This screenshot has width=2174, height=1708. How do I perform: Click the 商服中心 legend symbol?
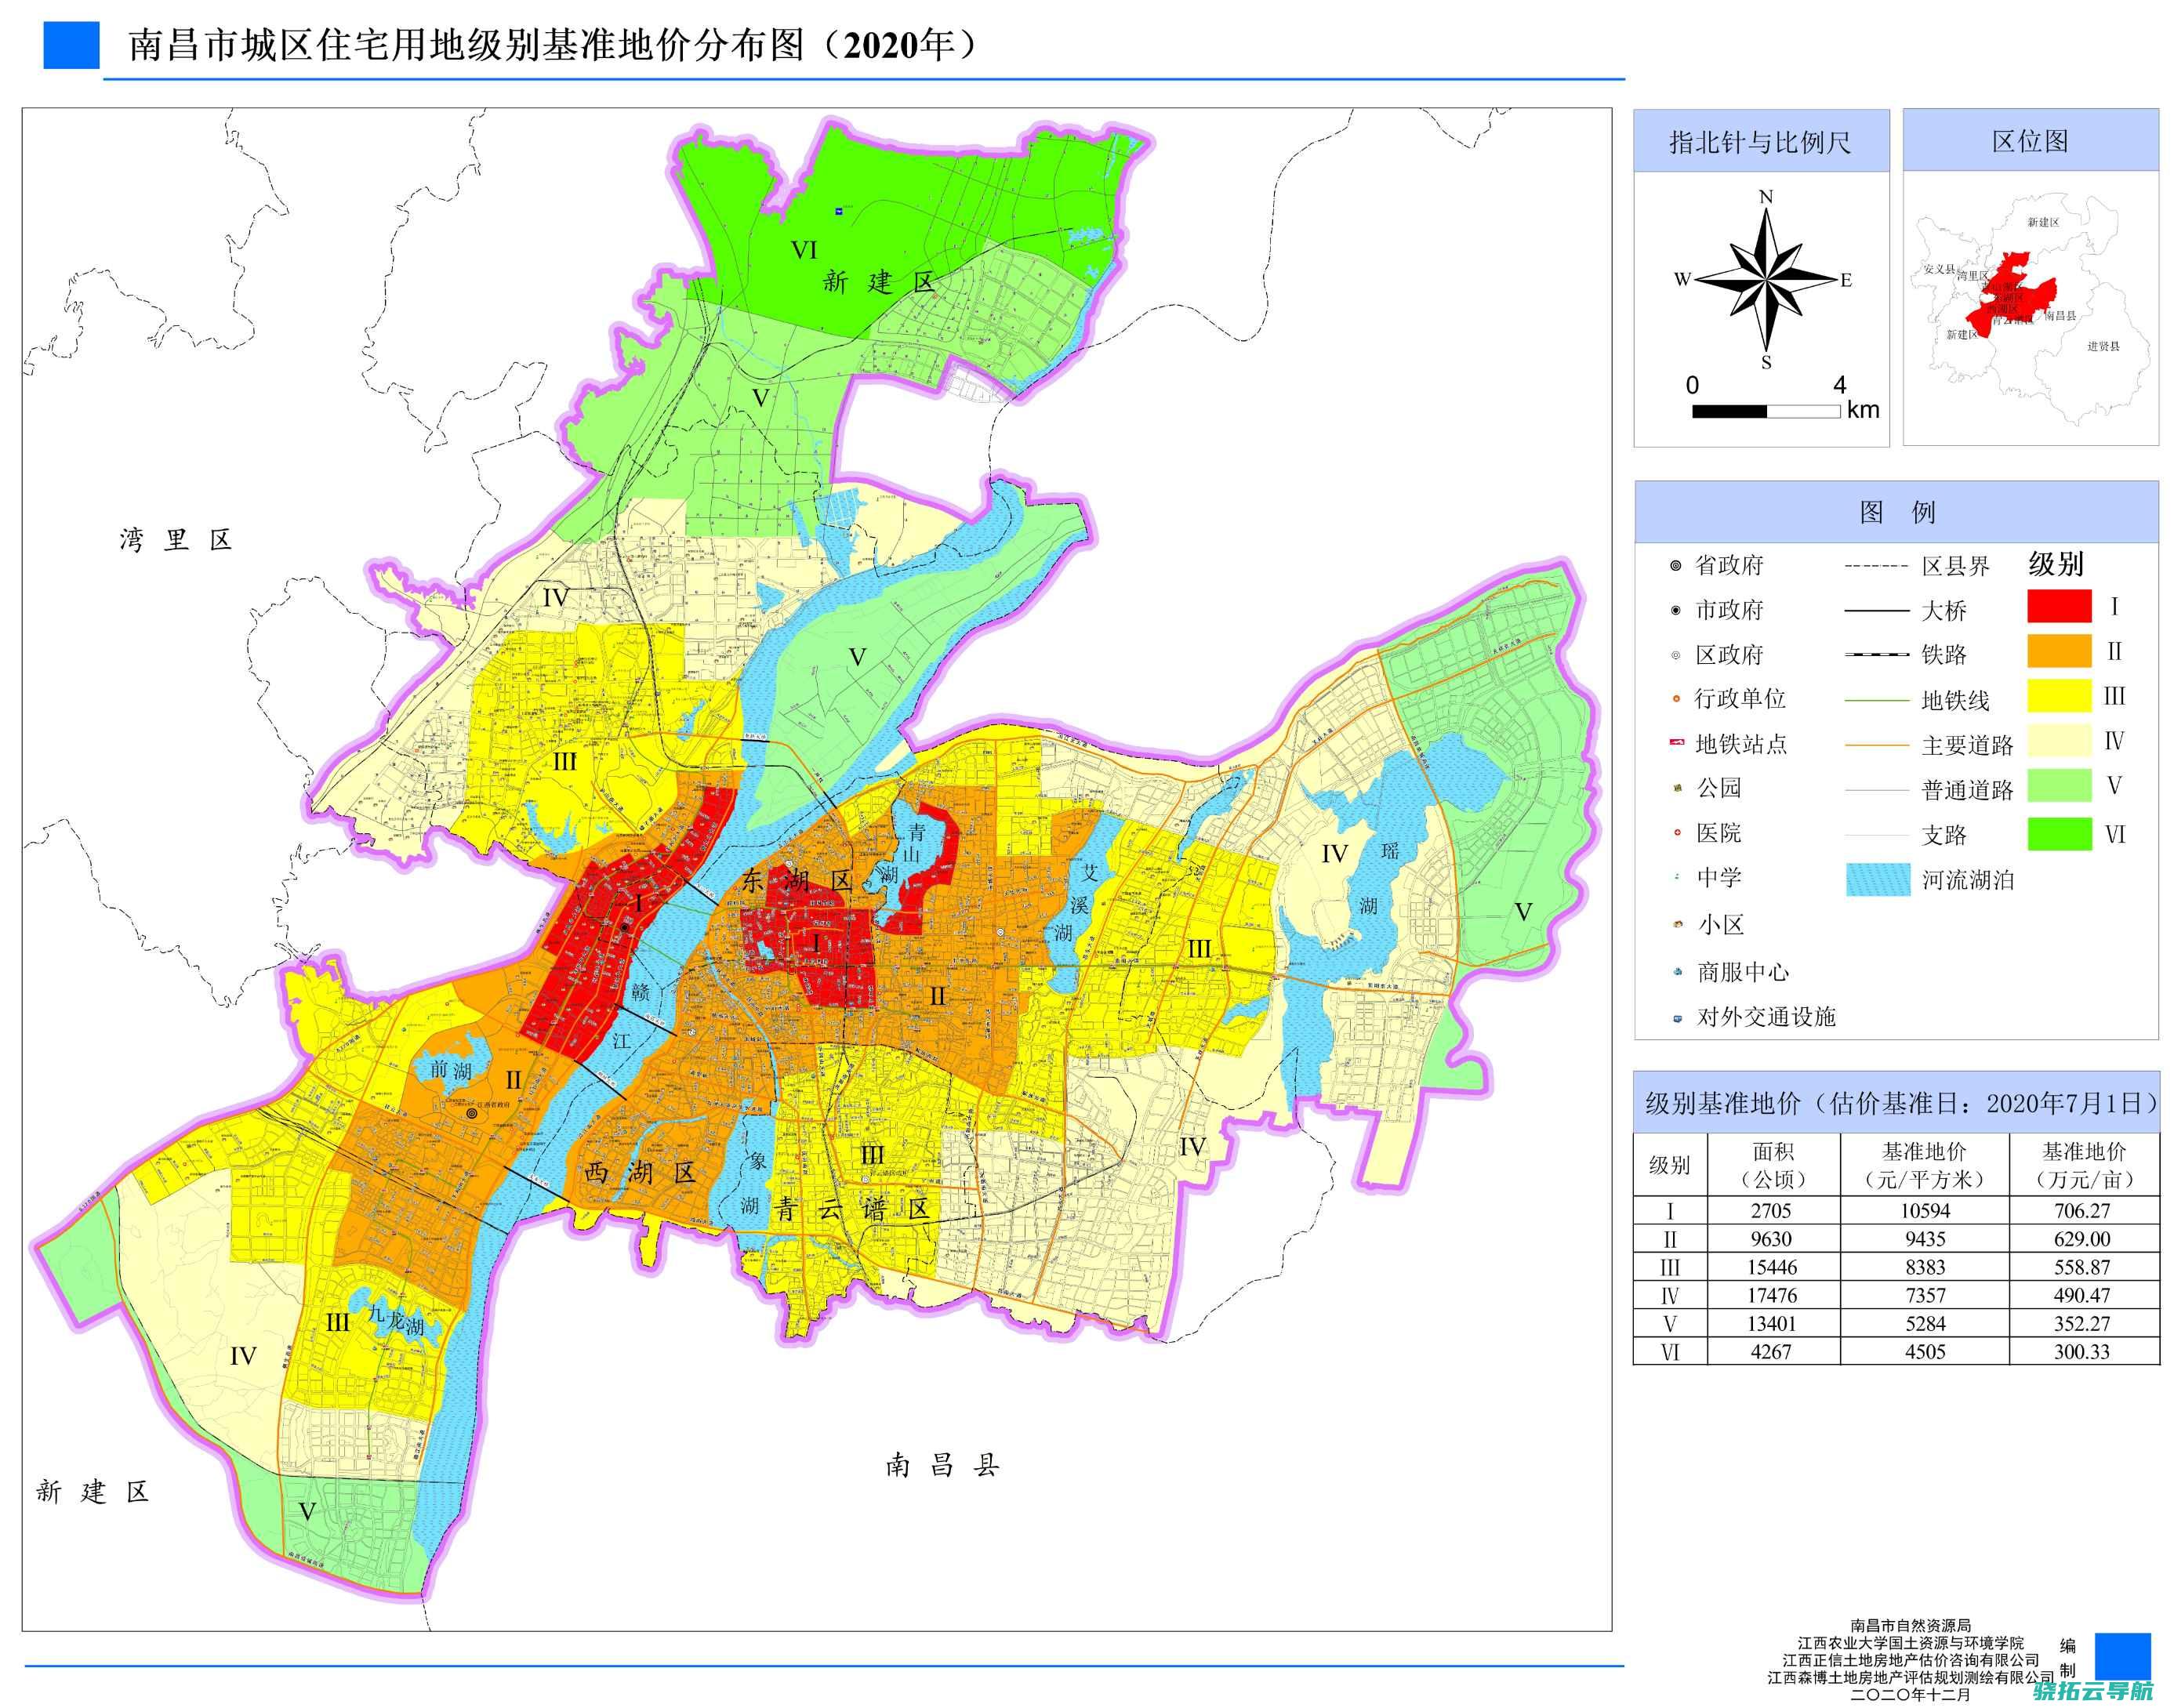[x=1676, y=971]
